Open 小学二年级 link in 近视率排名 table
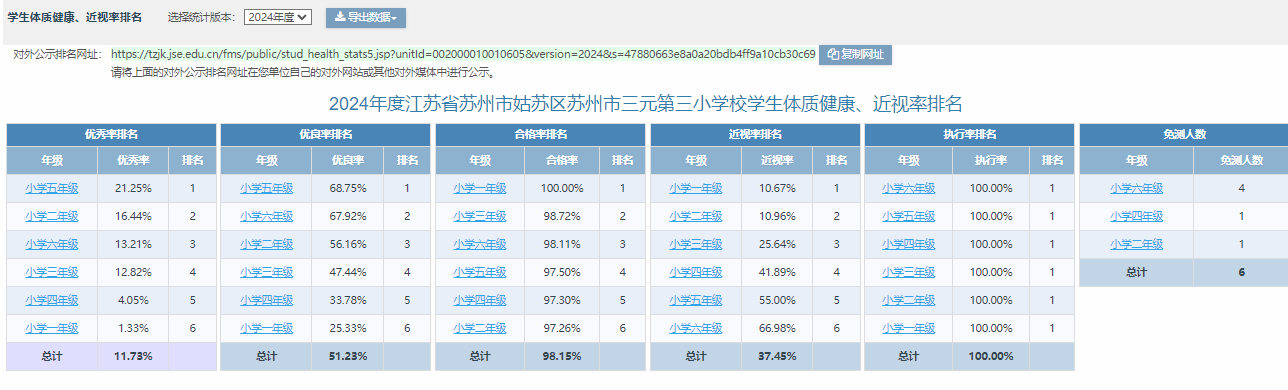 coord(695,216)
